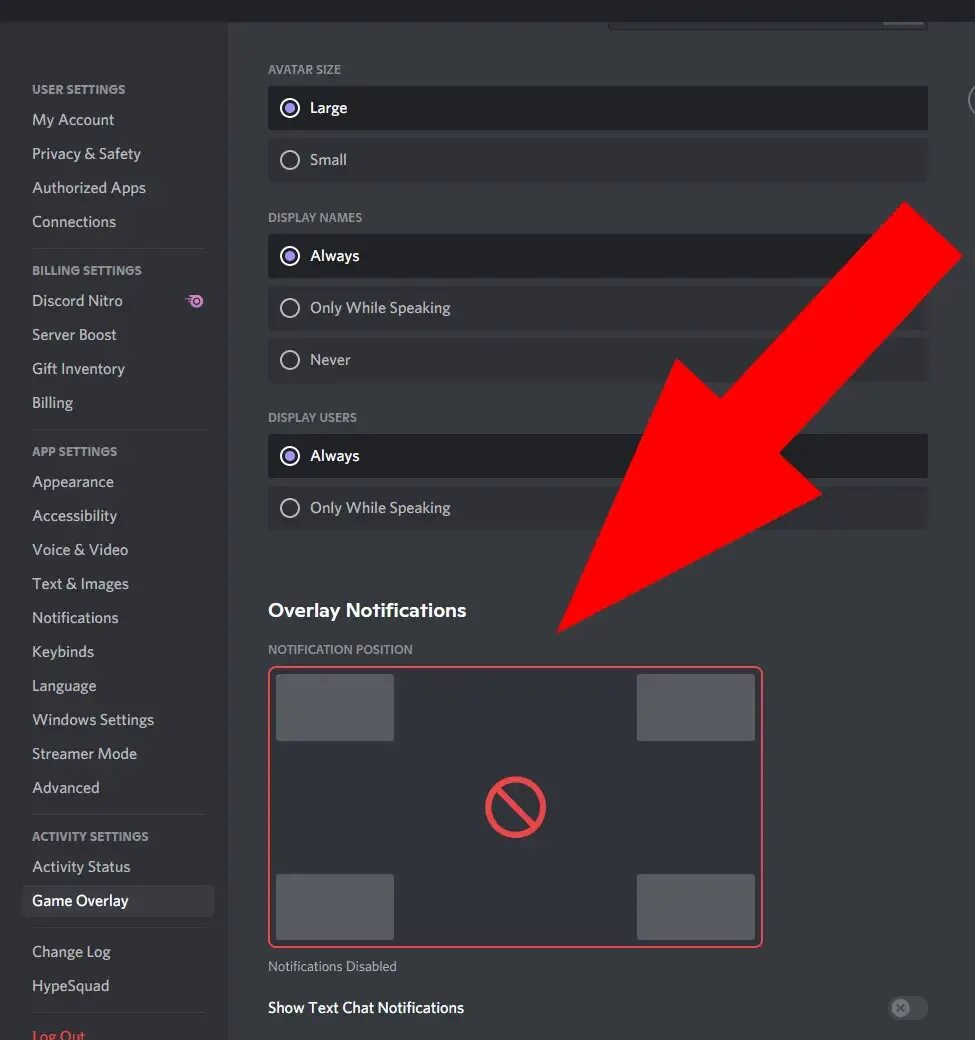Open the Change Log
The width and height of the screenshot is (975, 1040).
point(71,952)
